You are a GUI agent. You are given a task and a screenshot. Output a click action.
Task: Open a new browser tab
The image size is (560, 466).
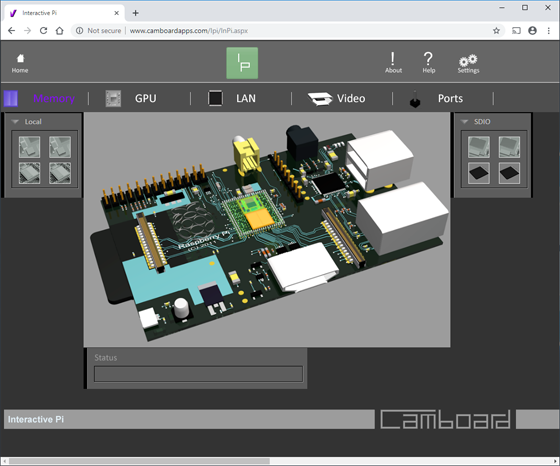pyautogui.click(x=135, y=13)
